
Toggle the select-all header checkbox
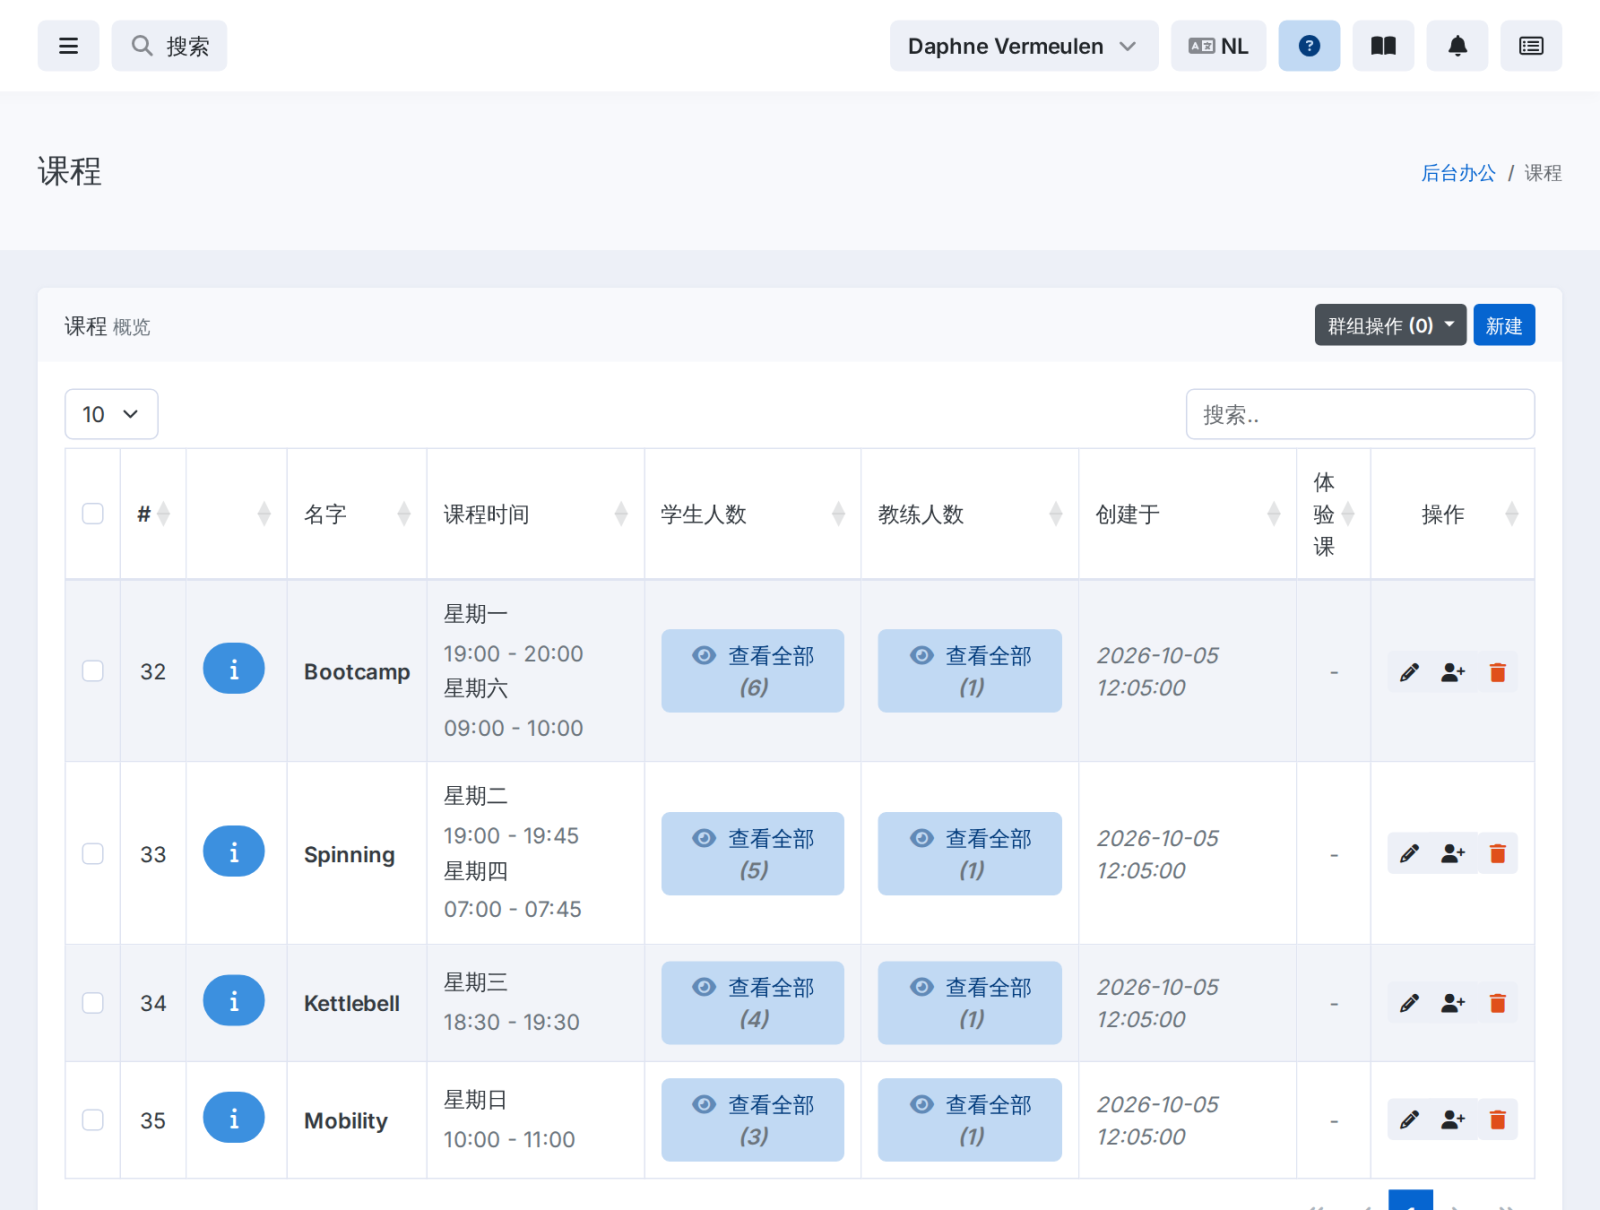click(93, 514)
